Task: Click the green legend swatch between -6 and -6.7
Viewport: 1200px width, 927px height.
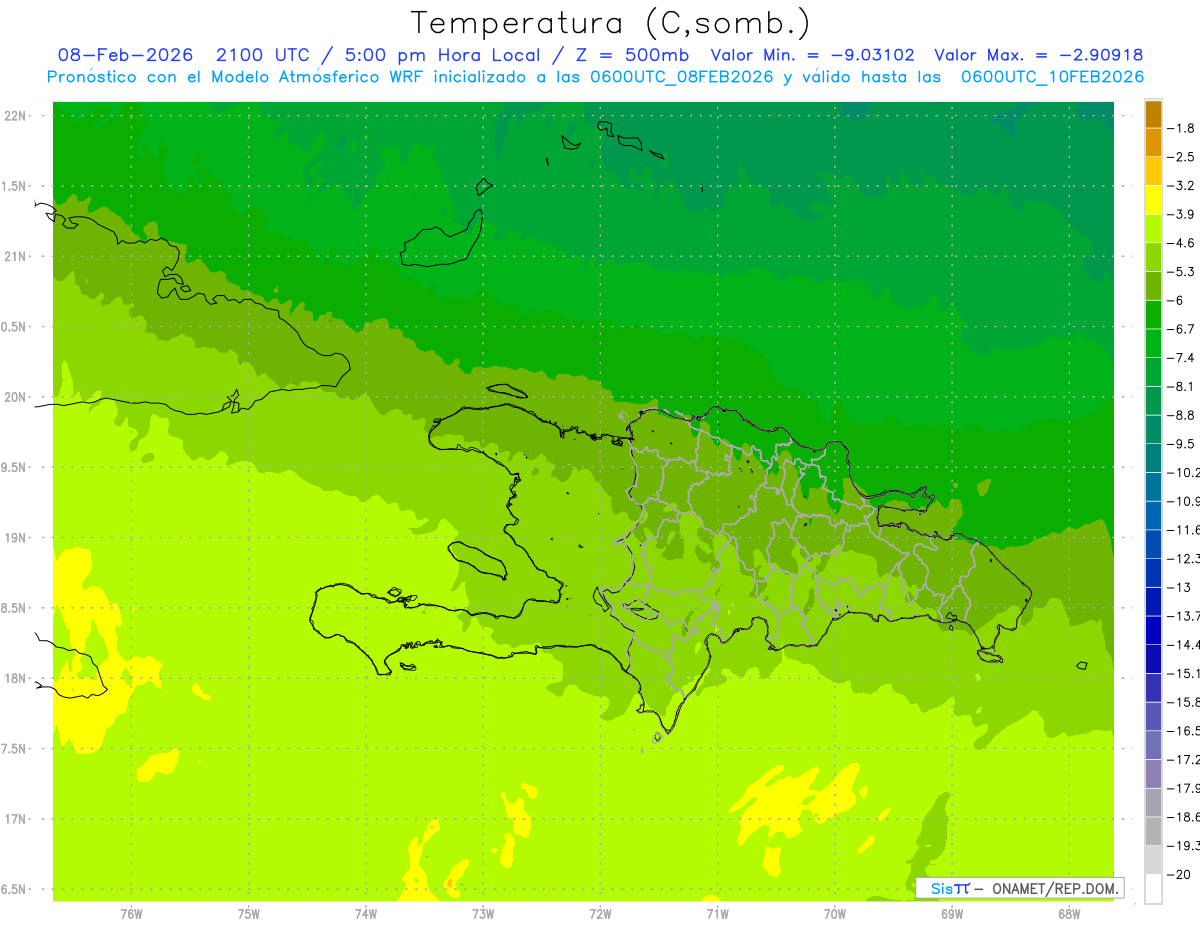Action: click(1153, 315)
